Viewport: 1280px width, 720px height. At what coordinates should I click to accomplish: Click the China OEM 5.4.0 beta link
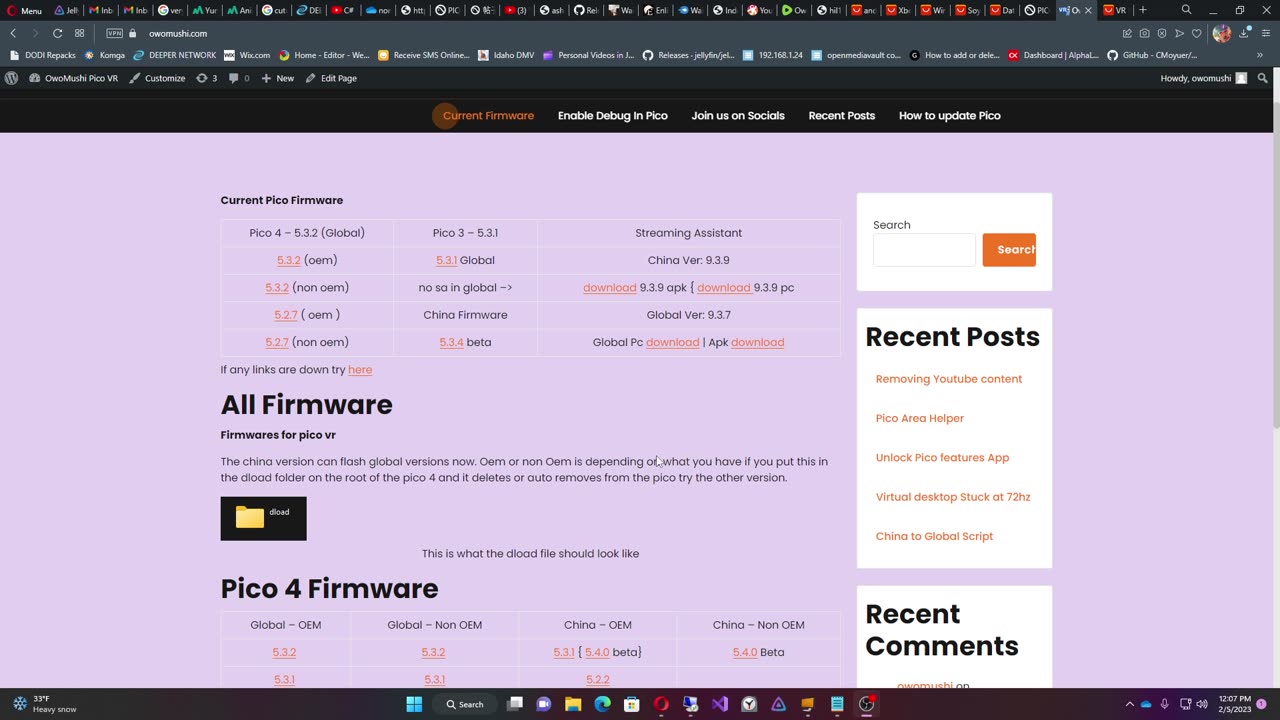pyautogui.click(x=597, y=652)
